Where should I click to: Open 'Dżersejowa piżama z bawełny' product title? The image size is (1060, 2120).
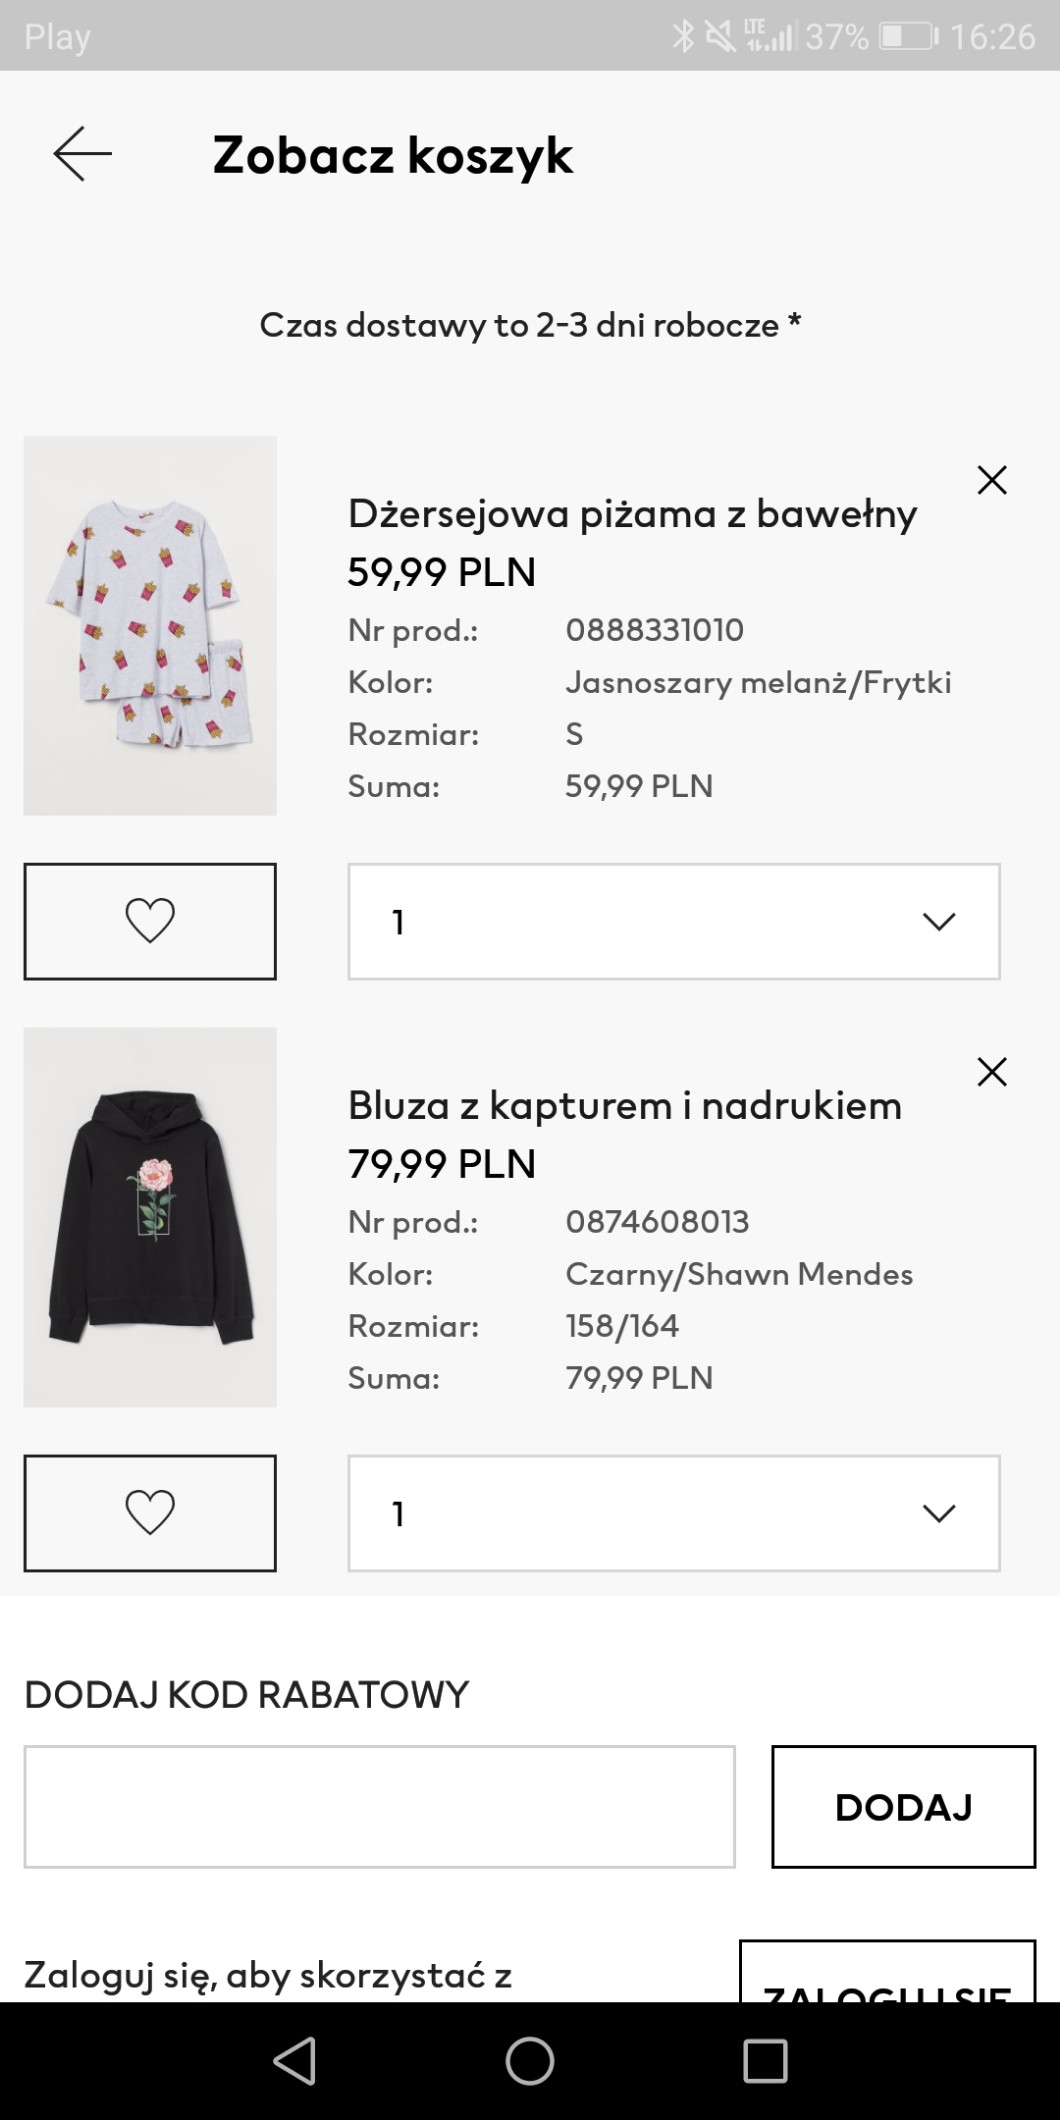coord(632,514)
